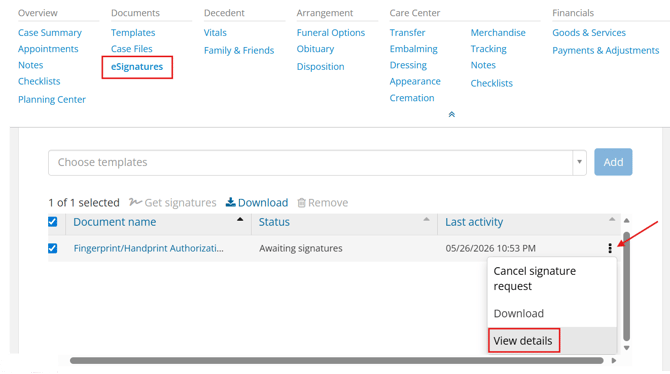Image resolution: width=670 pixels, height=374 pixels.
Task: Open the Choose templates dropdown arrow
Action: 579,162
